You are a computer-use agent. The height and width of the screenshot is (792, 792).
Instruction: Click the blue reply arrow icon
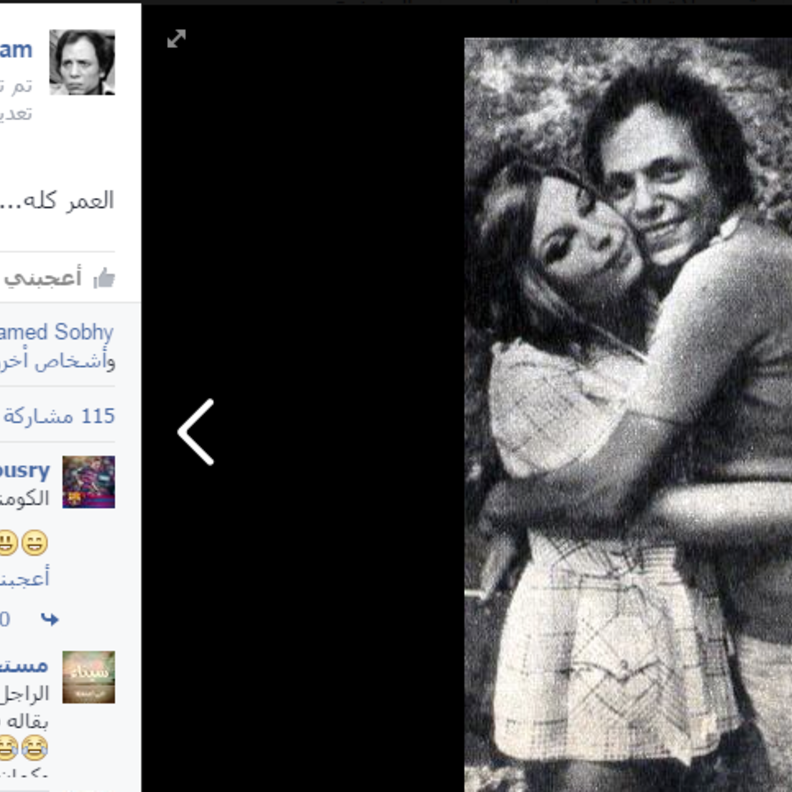50,619
